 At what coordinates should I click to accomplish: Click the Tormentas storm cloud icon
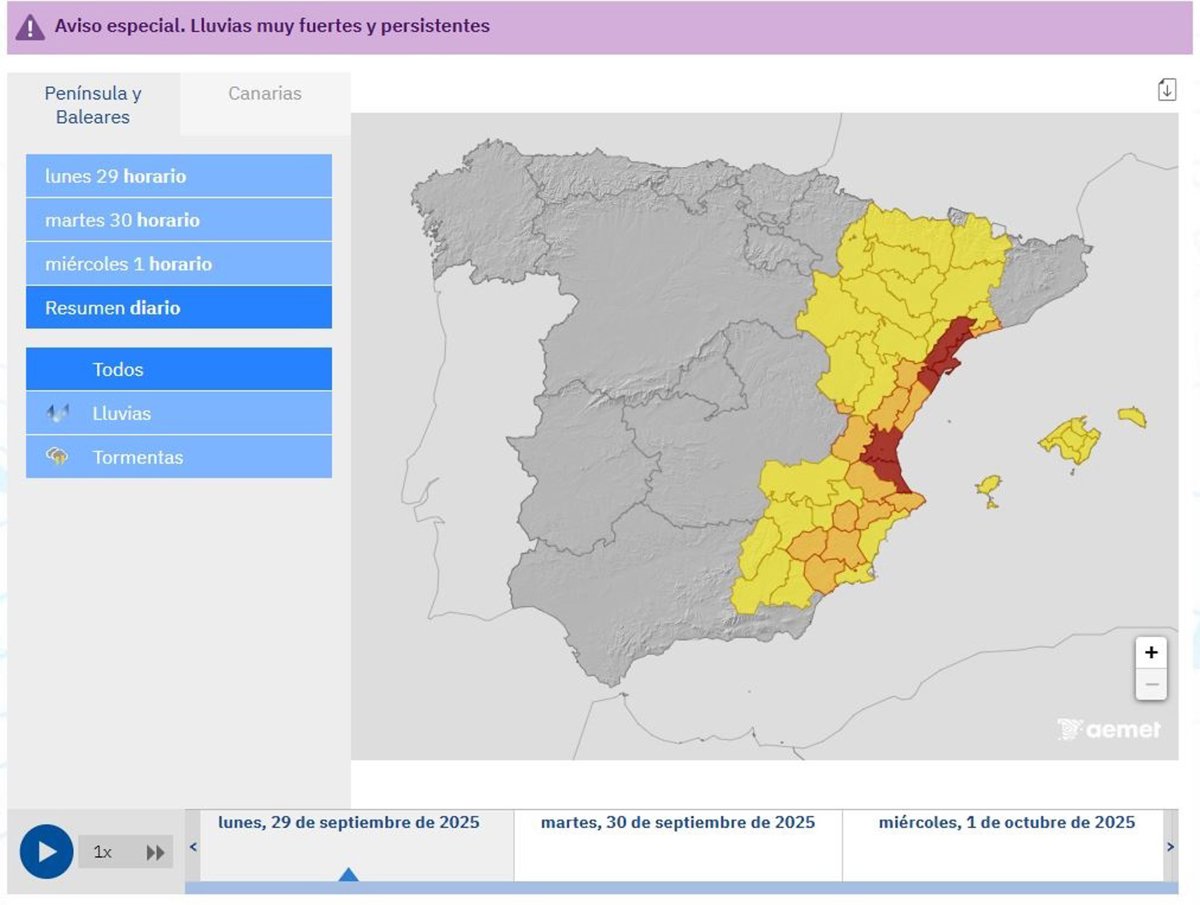[x=57, y=457]
